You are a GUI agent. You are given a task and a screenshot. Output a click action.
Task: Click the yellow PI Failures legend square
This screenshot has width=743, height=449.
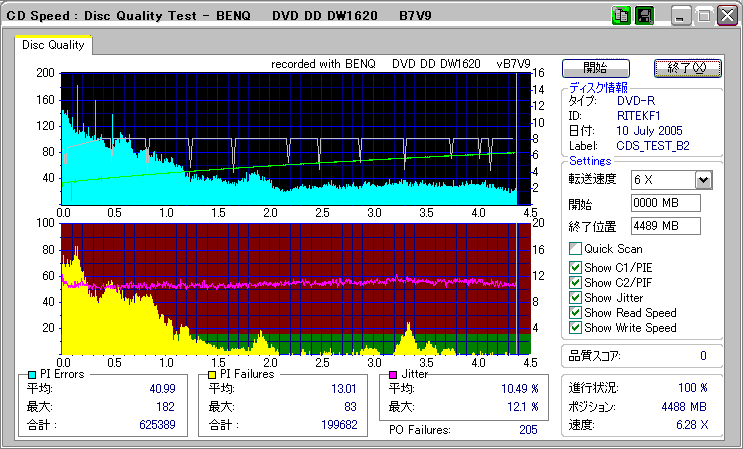(x=212, y=374)
